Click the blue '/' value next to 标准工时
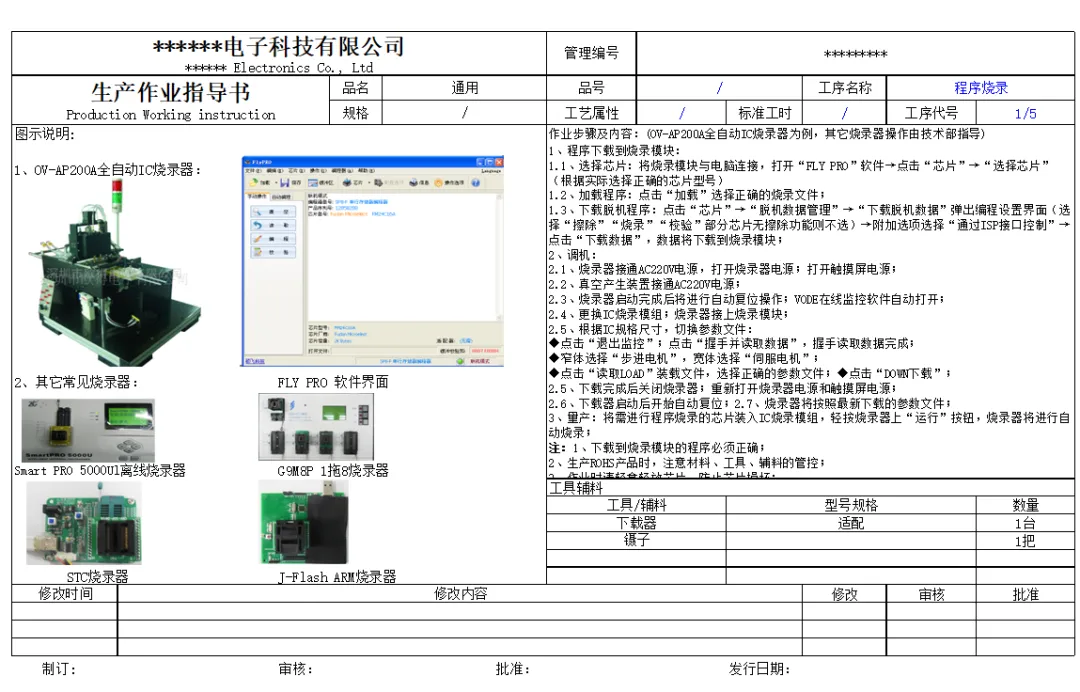Screen dimensions: 1080x692 point(844,113)
